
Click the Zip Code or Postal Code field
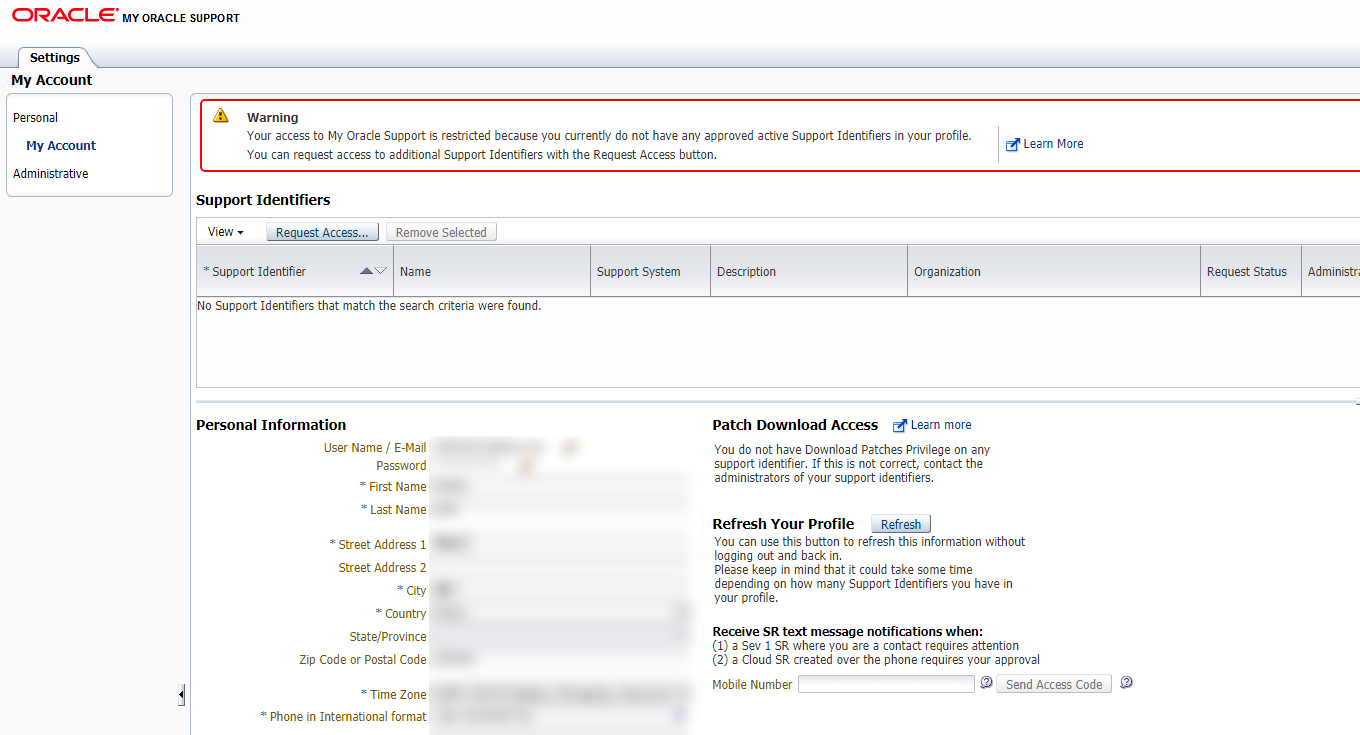561,659
